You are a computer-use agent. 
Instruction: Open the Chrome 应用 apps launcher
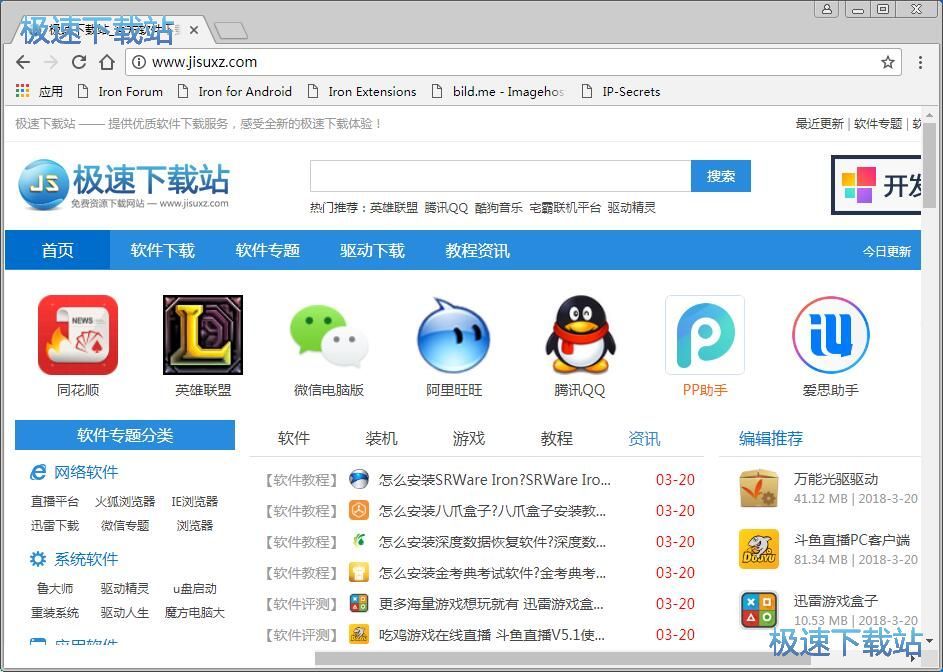[21, 91]
